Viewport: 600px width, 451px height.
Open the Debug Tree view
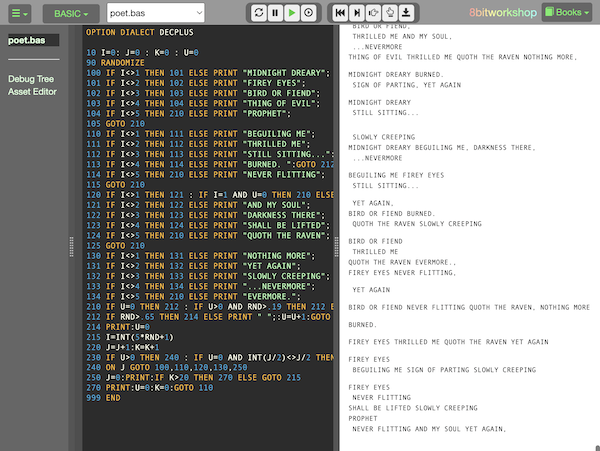click(x=32, y=78)
